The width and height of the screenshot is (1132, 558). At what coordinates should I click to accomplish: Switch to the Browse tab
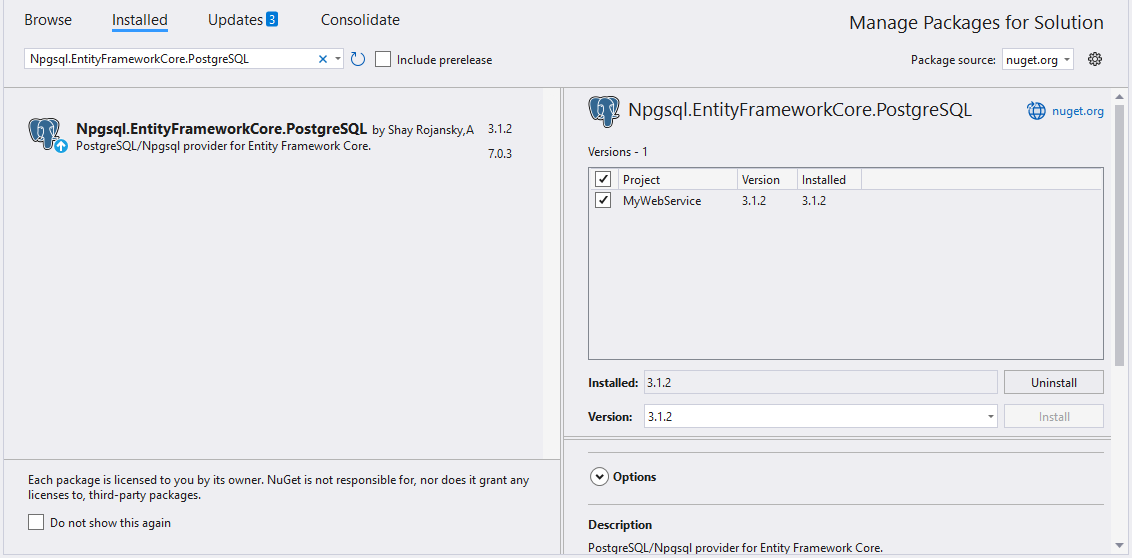pos(48,20)
